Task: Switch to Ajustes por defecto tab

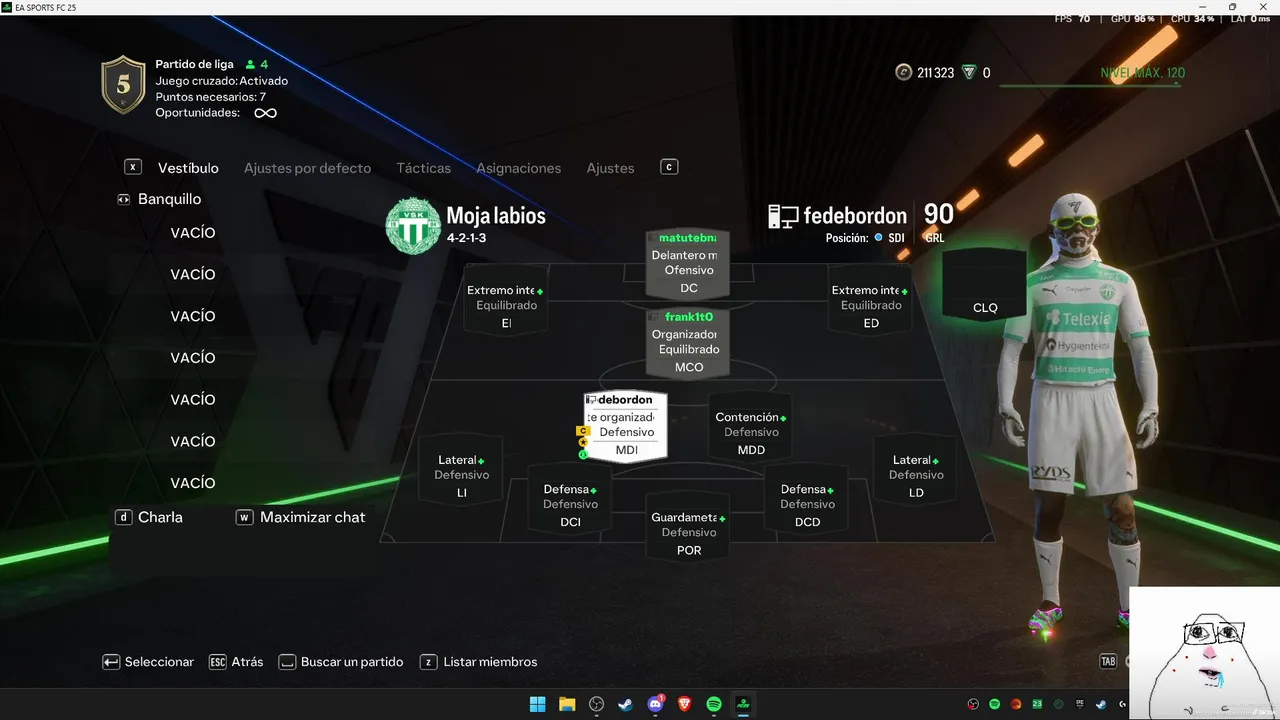Action: pos(307,168)
